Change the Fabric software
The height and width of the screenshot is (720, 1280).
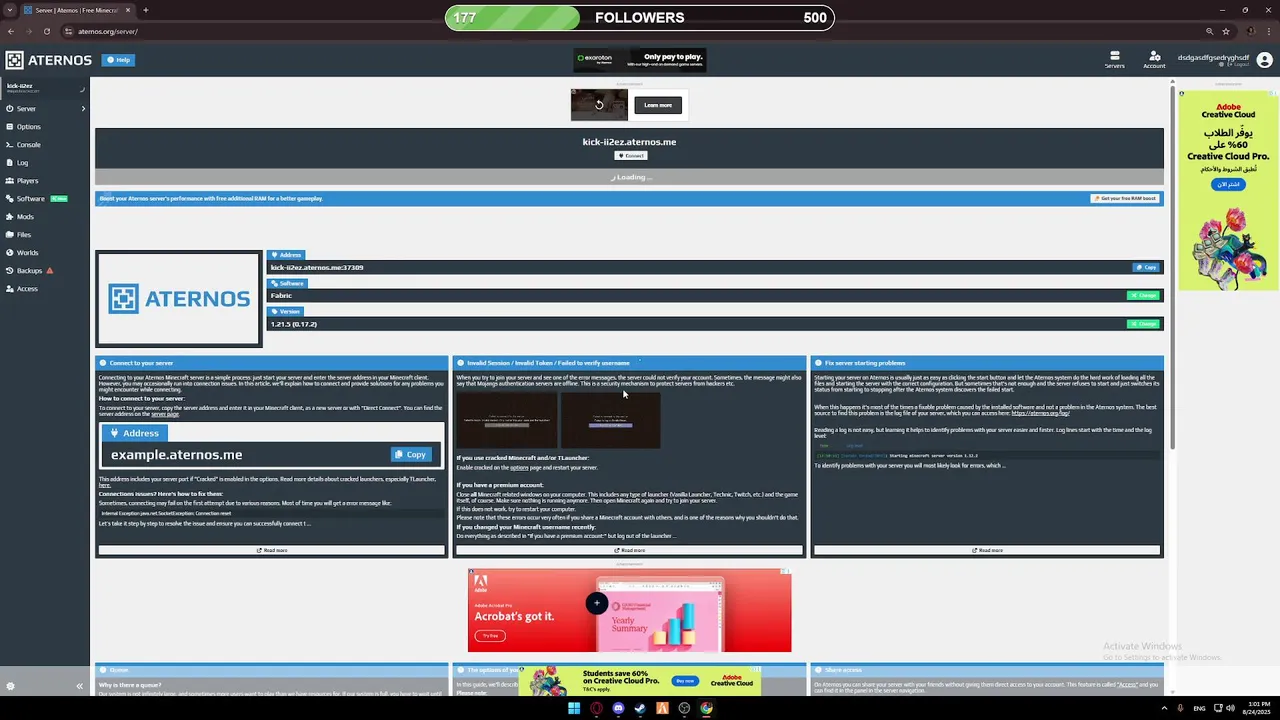(x=1143, y=295)
